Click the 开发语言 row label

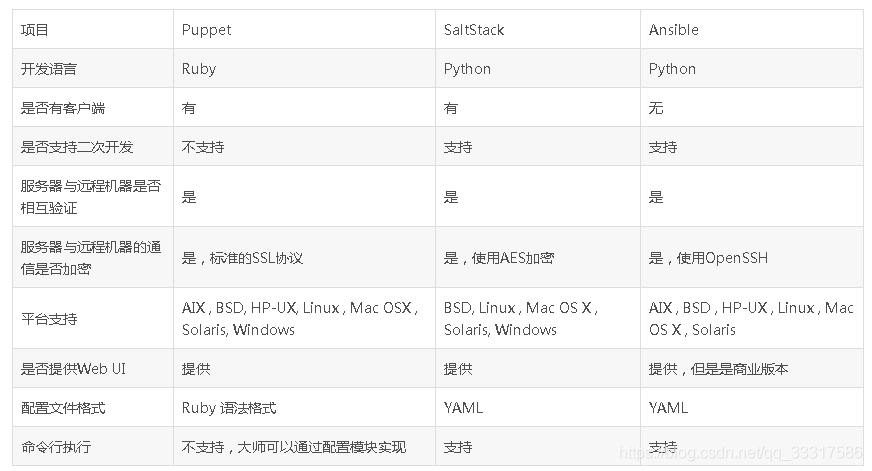coord(93,68)
